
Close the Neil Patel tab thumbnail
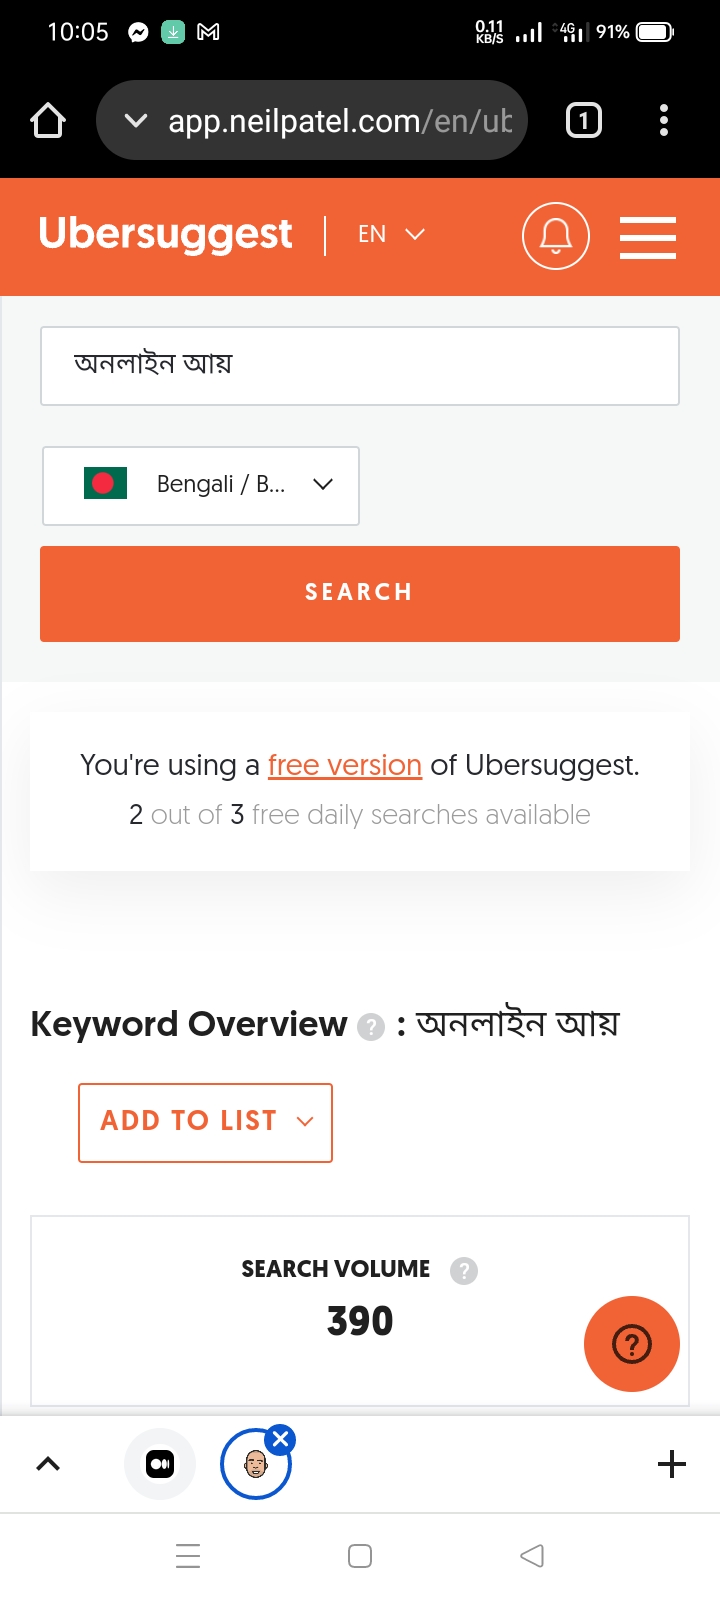point(281,1440)
